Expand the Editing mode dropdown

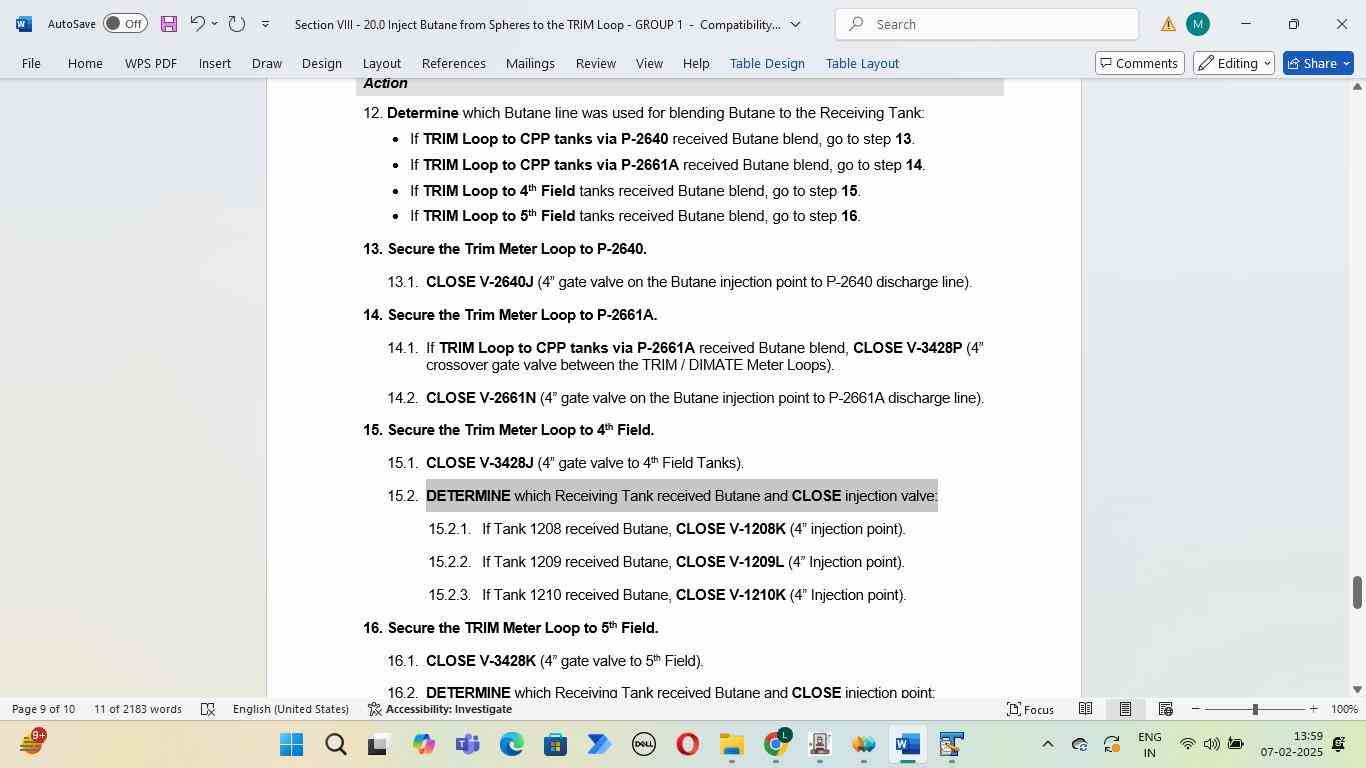click(x=1235, y=63)
